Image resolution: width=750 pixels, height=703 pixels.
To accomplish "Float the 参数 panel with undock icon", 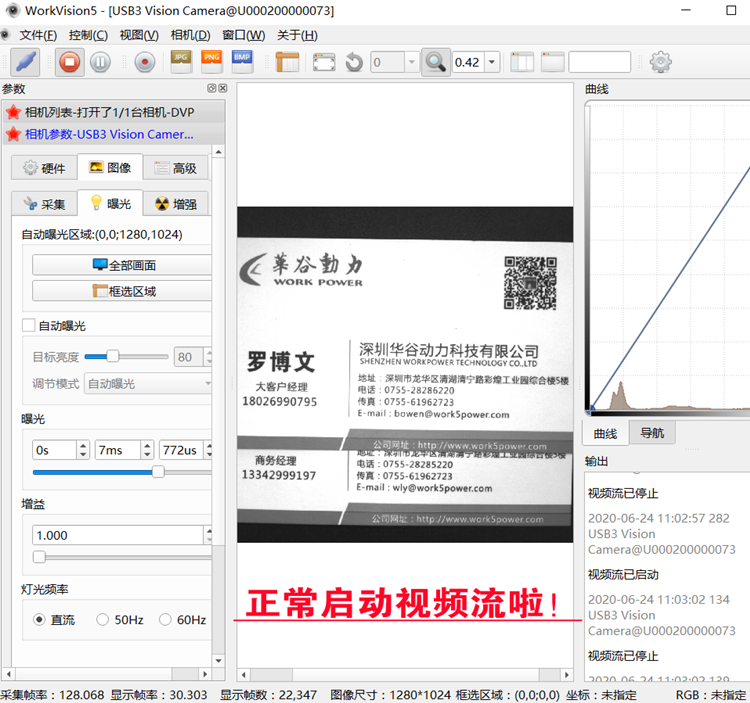I will point(211,88).
